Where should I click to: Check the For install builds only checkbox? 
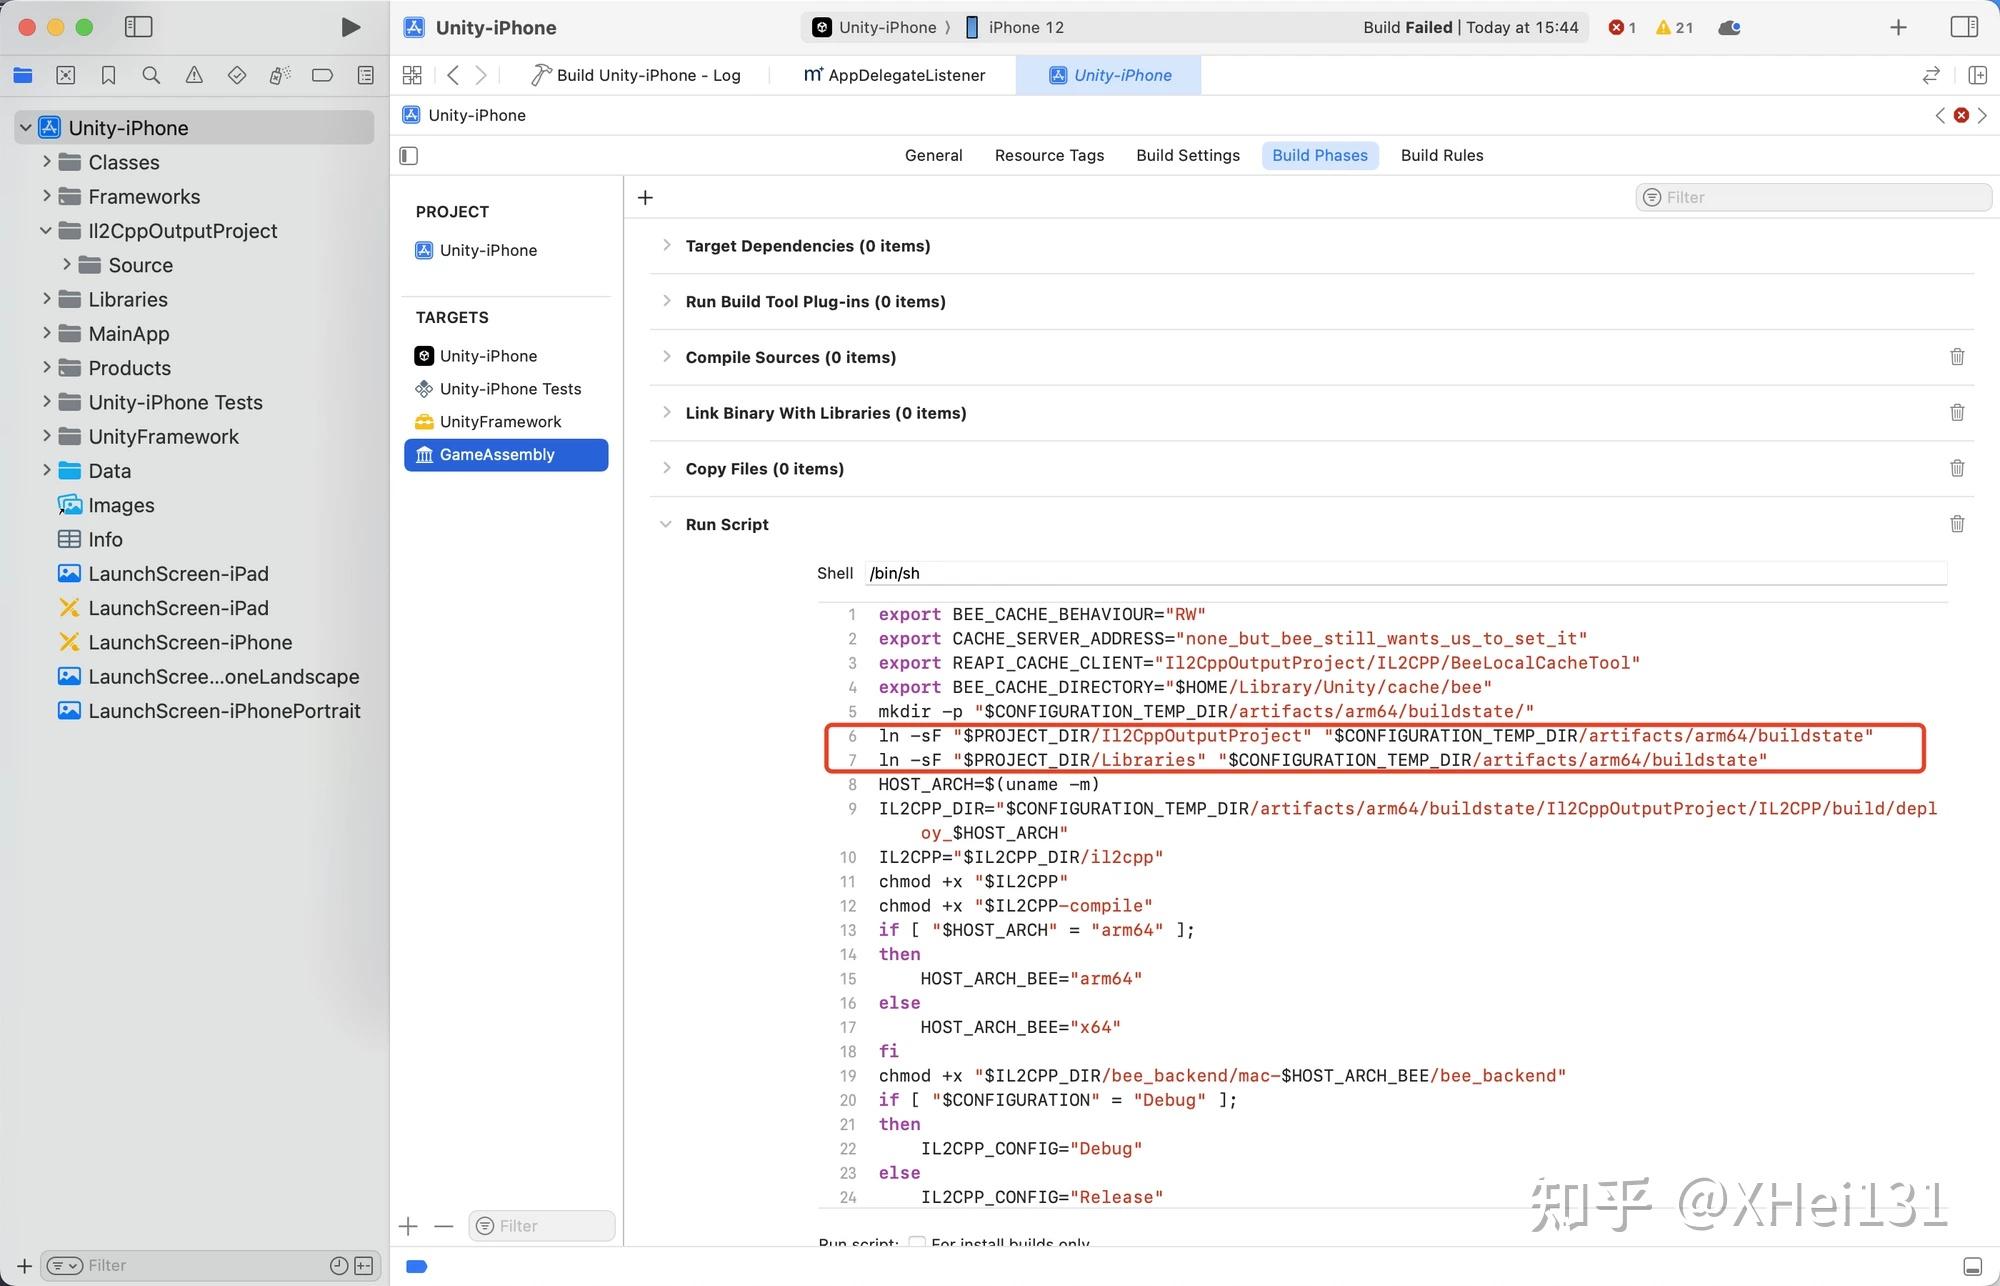tap(916, 1242)
